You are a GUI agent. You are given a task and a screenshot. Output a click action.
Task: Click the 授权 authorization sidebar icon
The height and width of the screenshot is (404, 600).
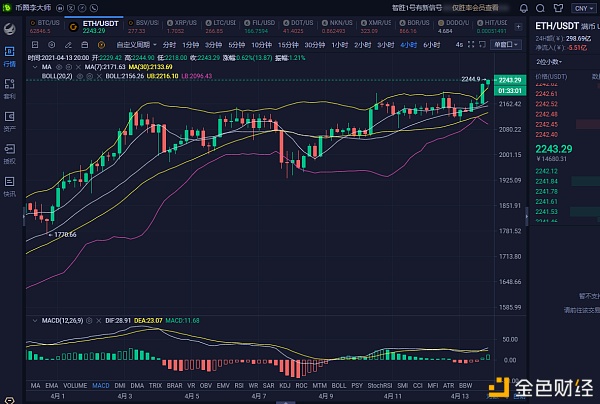click(9, 153)
